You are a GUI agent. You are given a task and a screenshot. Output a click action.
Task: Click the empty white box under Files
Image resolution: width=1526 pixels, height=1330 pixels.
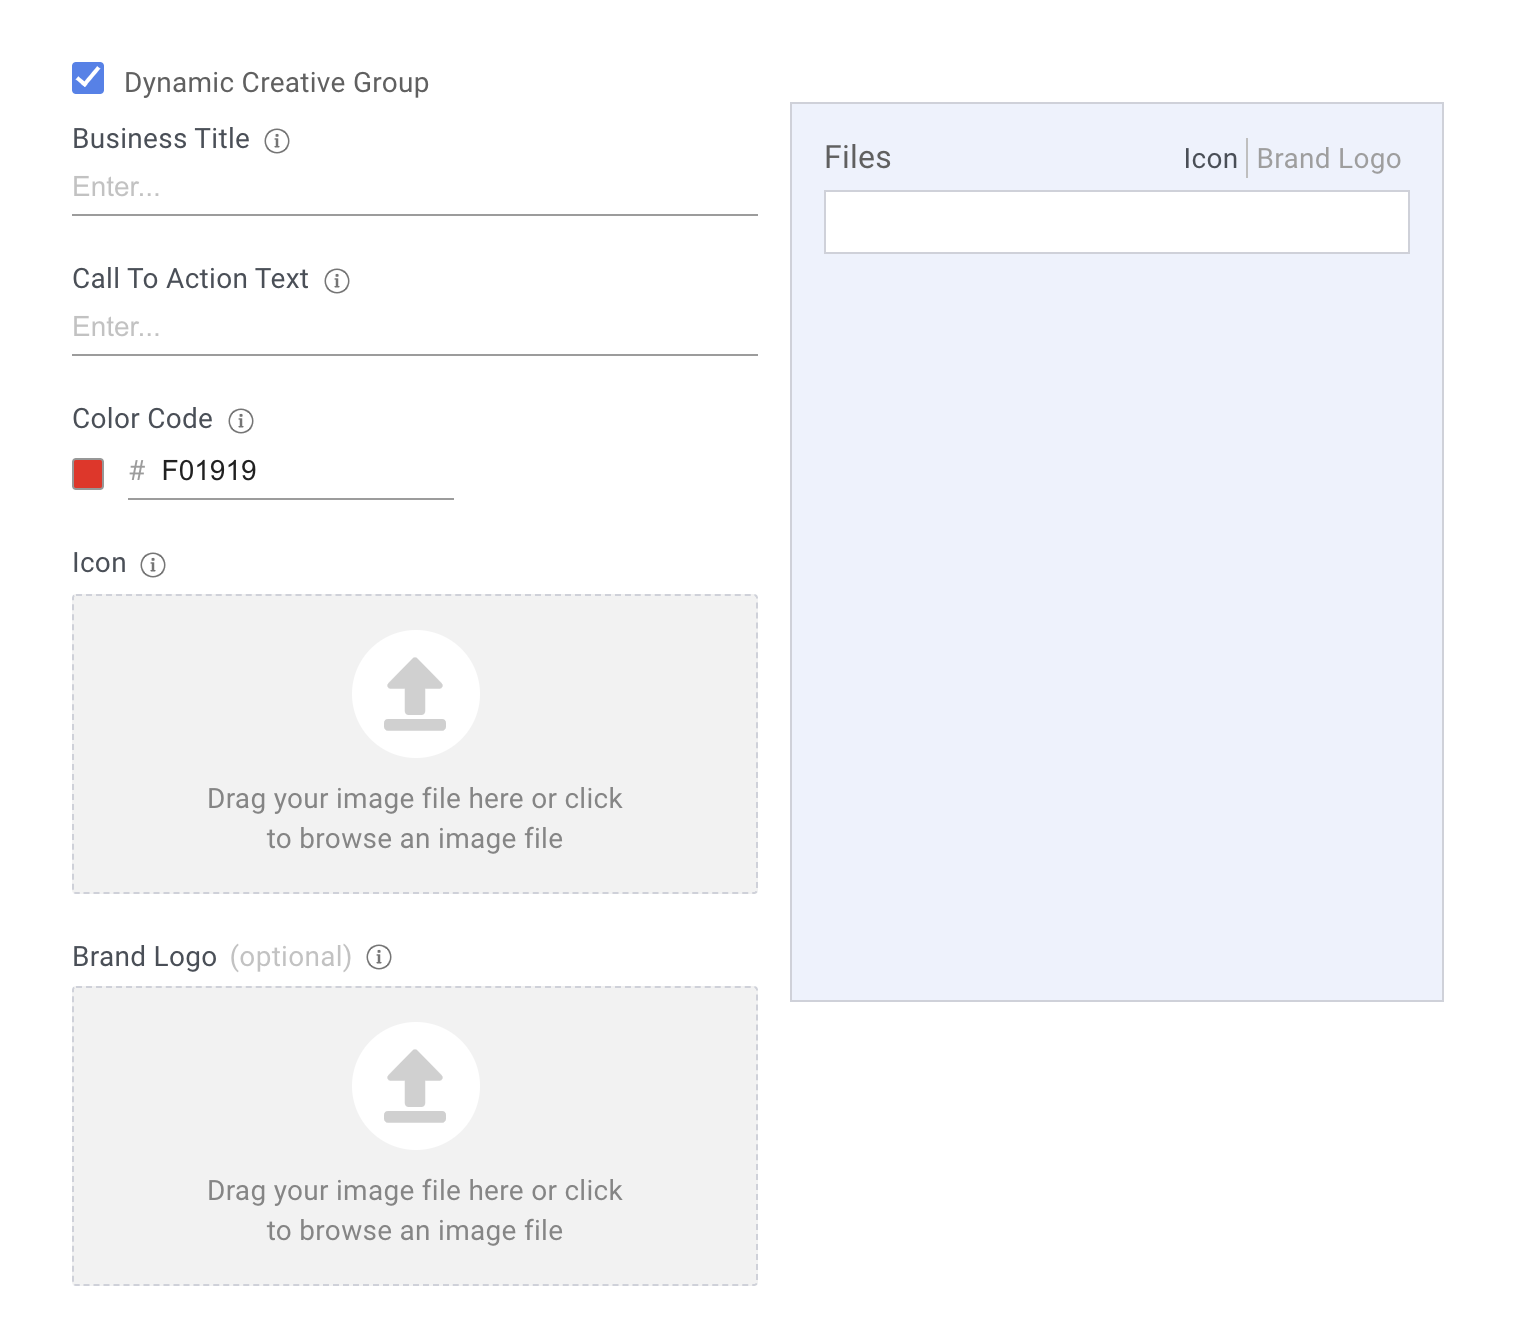point(1116,222)
